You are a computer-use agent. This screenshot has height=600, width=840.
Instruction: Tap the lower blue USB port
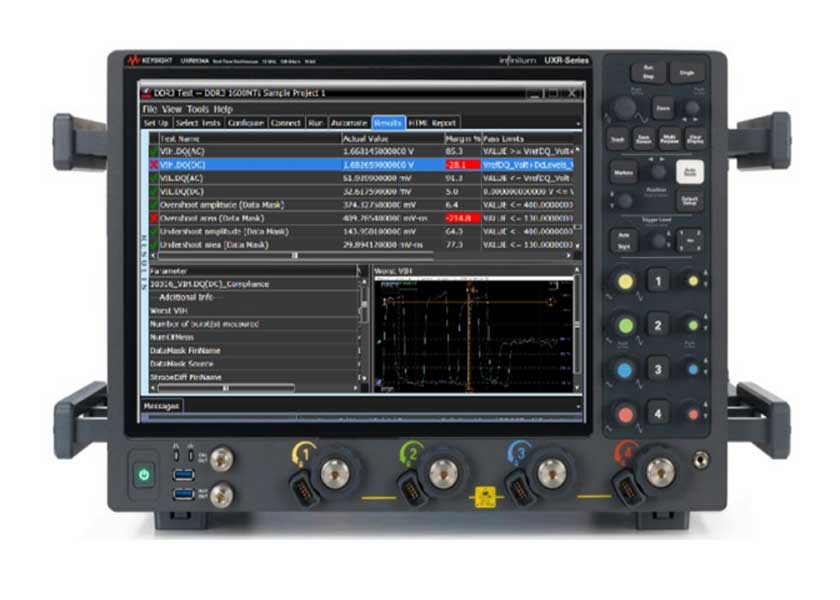point(183,494)
